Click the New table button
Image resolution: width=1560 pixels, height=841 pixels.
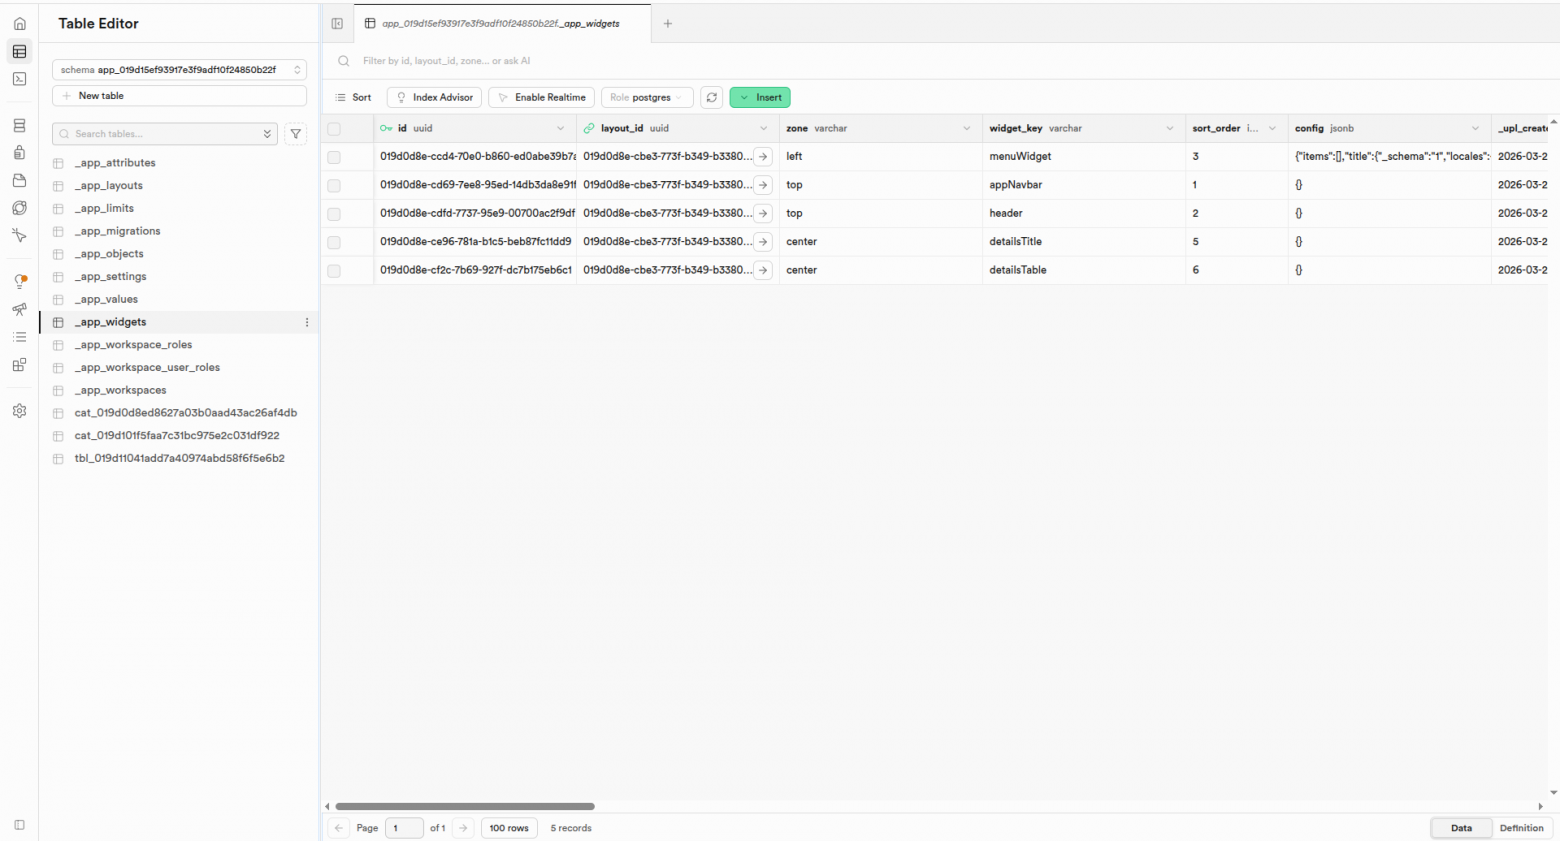coord(179,96)
